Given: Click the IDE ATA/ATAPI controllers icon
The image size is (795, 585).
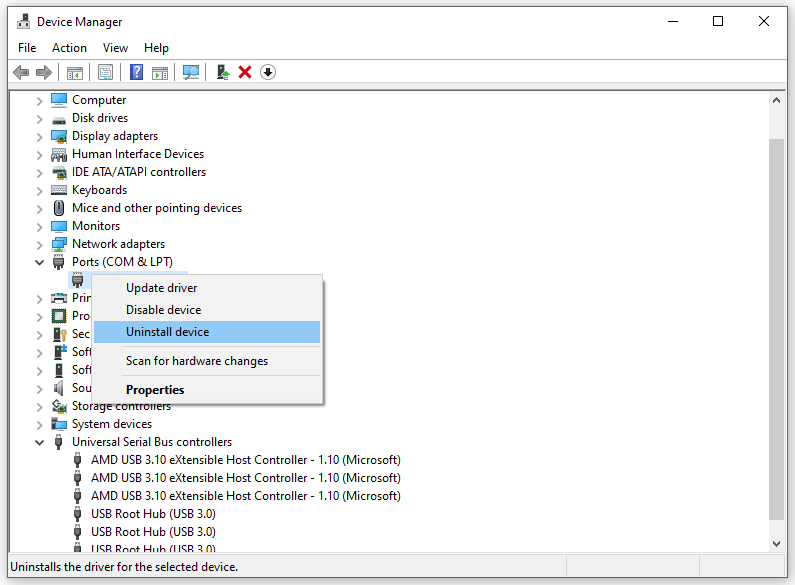Looking at the screenshot, I should 59,172.
